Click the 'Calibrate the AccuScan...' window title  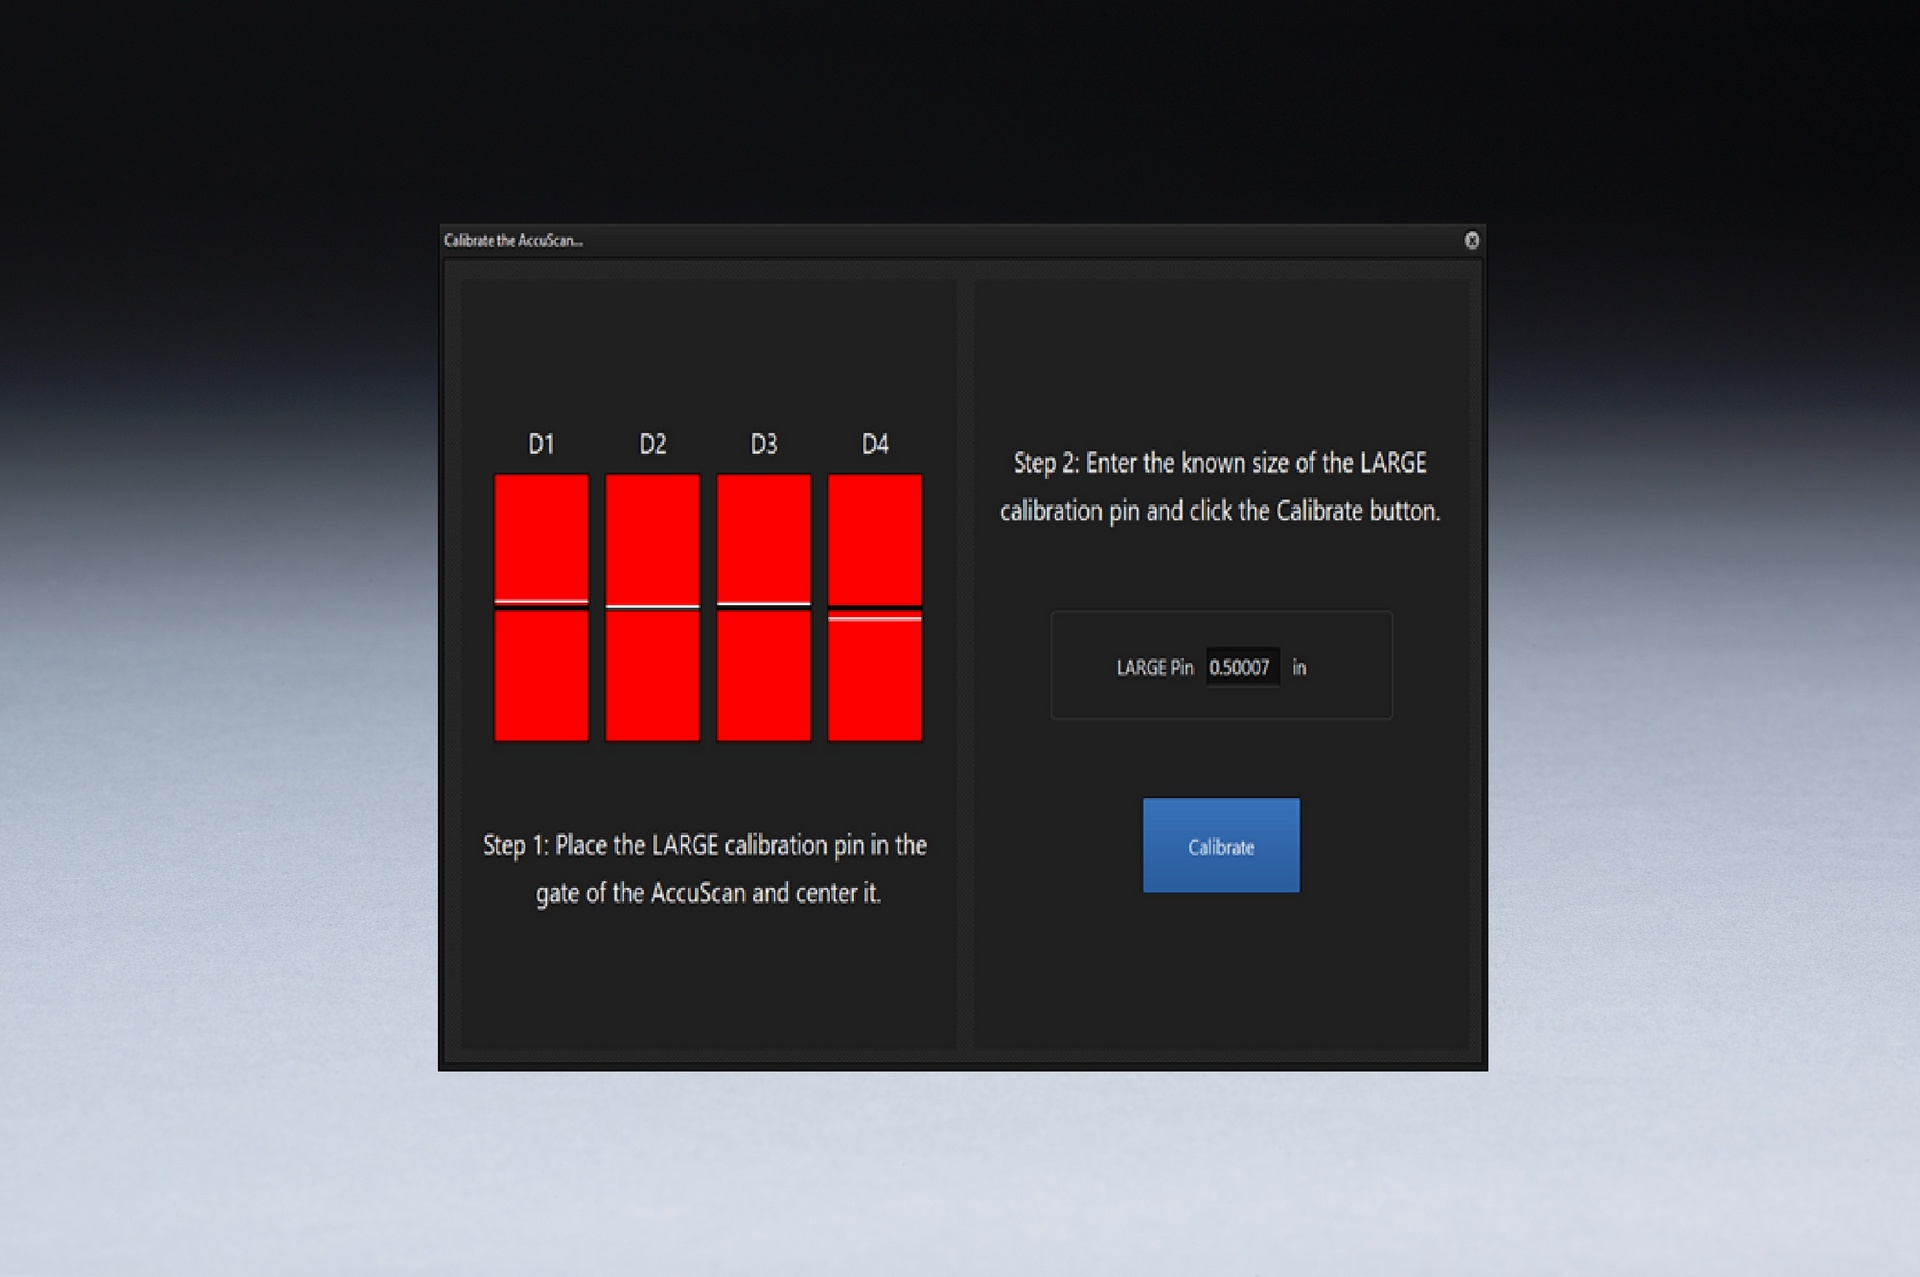coord(513,240)
